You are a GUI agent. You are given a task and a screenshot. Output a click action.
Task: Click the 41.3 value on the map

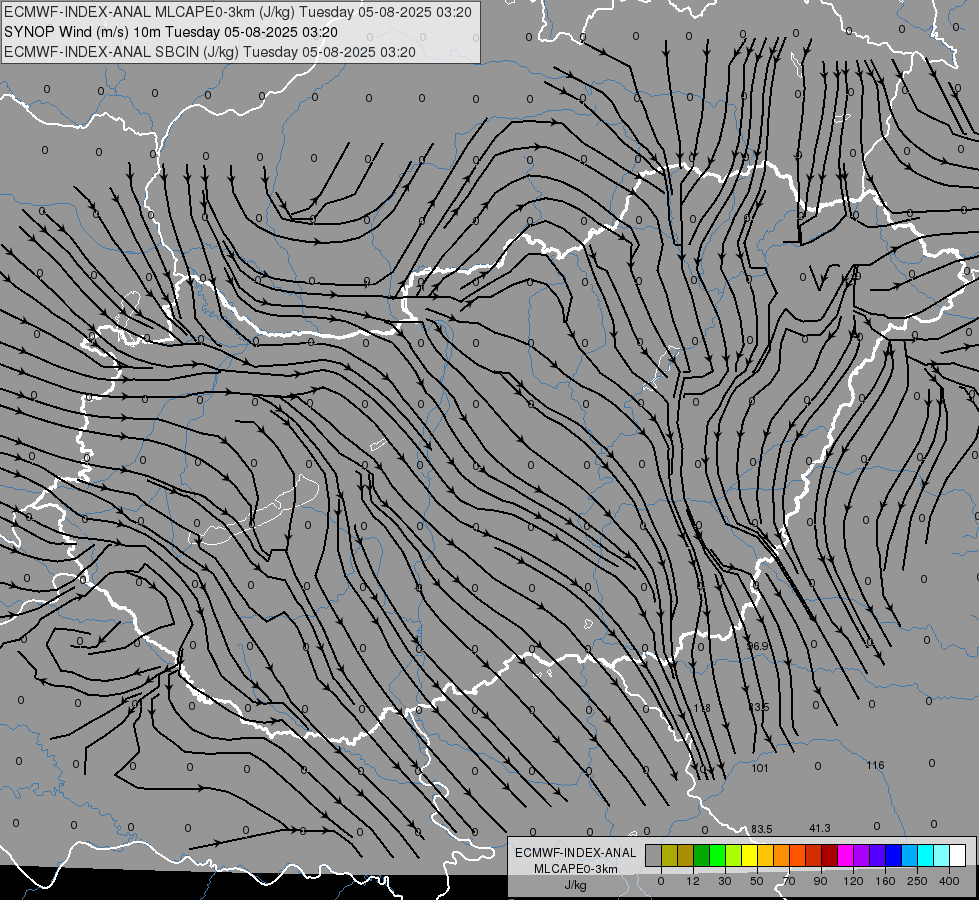pyautogui.click(x=820, y=828)
